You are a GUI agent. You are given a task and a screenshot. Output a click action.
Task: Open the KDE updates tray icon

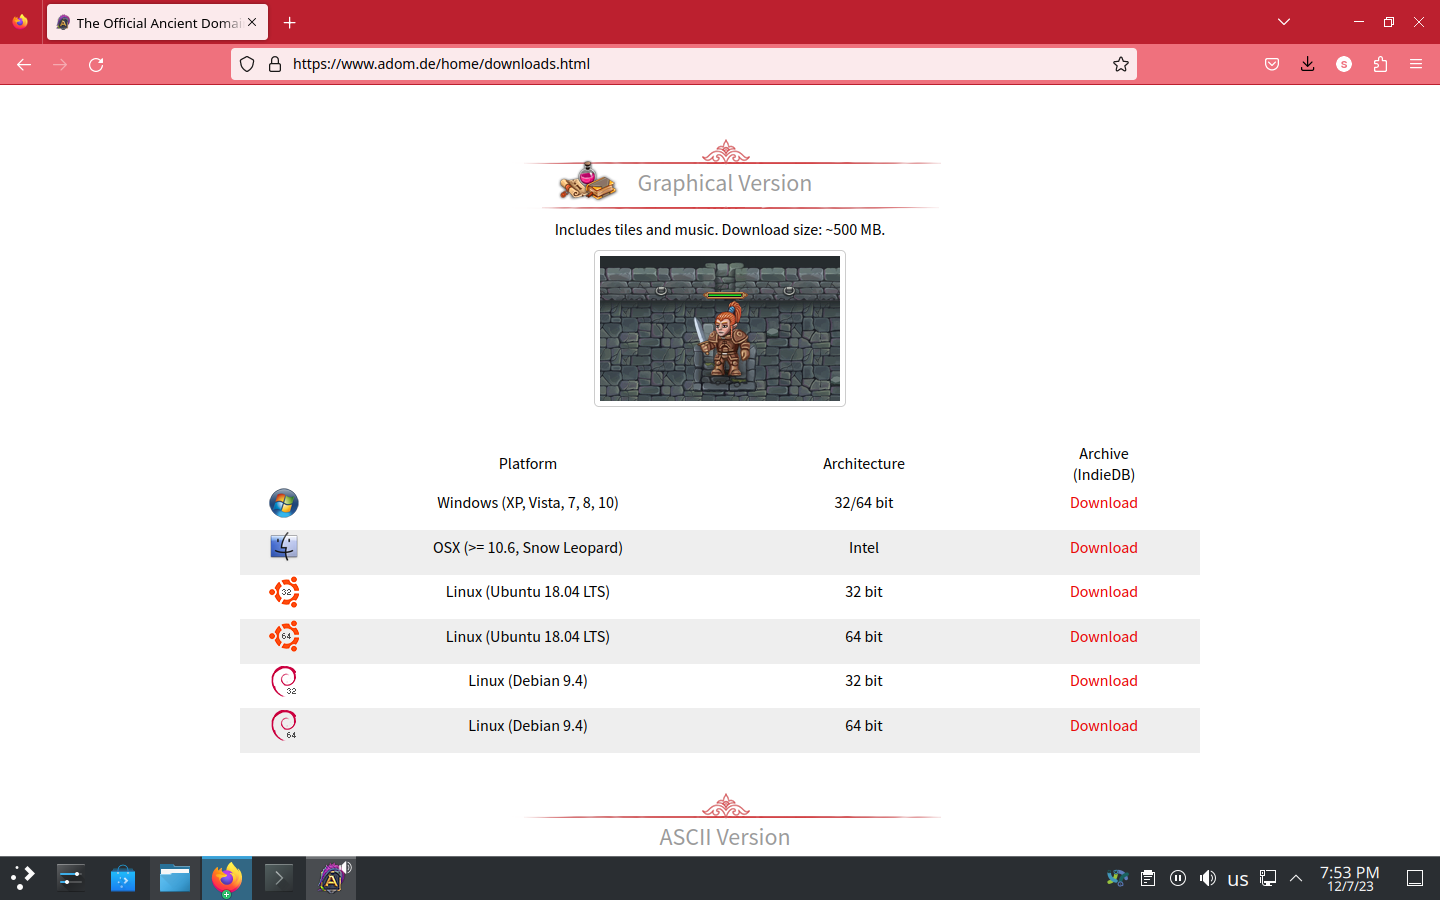1117,878
